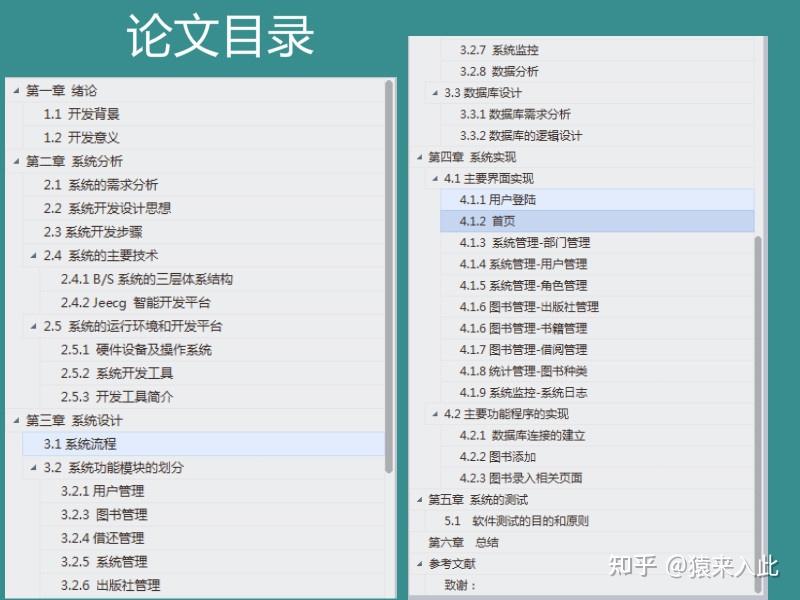Go to 3.2.8 数据分析
Image resolution: width=800 pixels, height=600 pixels.
tap(499, 71)
